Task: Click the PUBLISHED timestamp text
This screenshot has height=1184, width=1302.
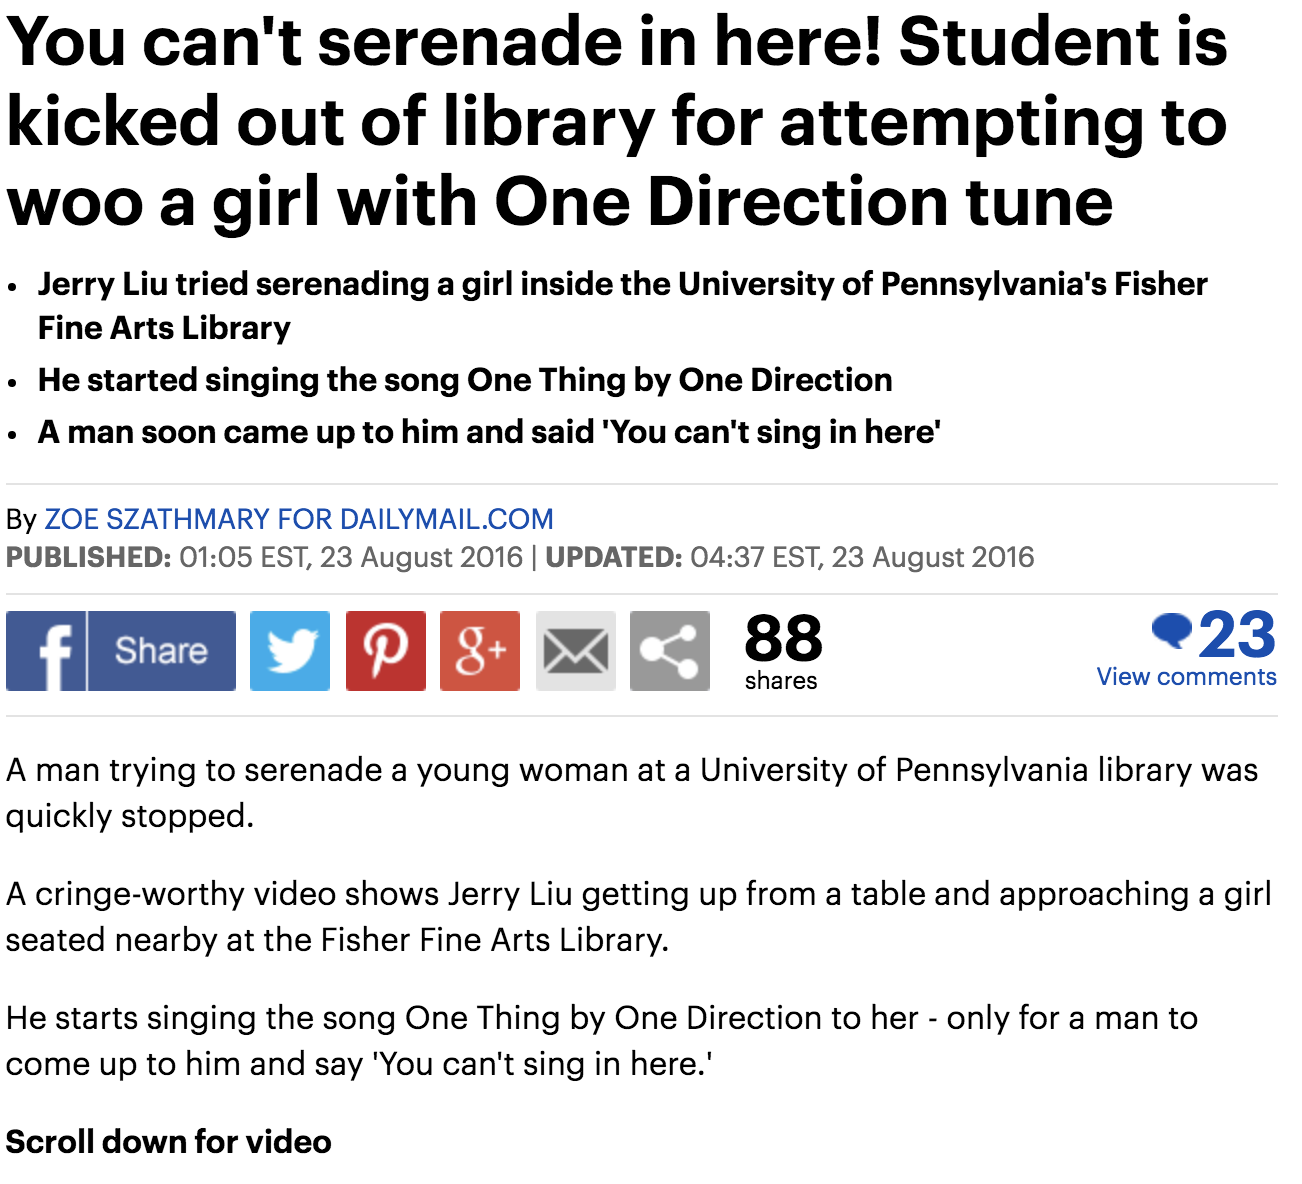Action: [x=264, y=557]
